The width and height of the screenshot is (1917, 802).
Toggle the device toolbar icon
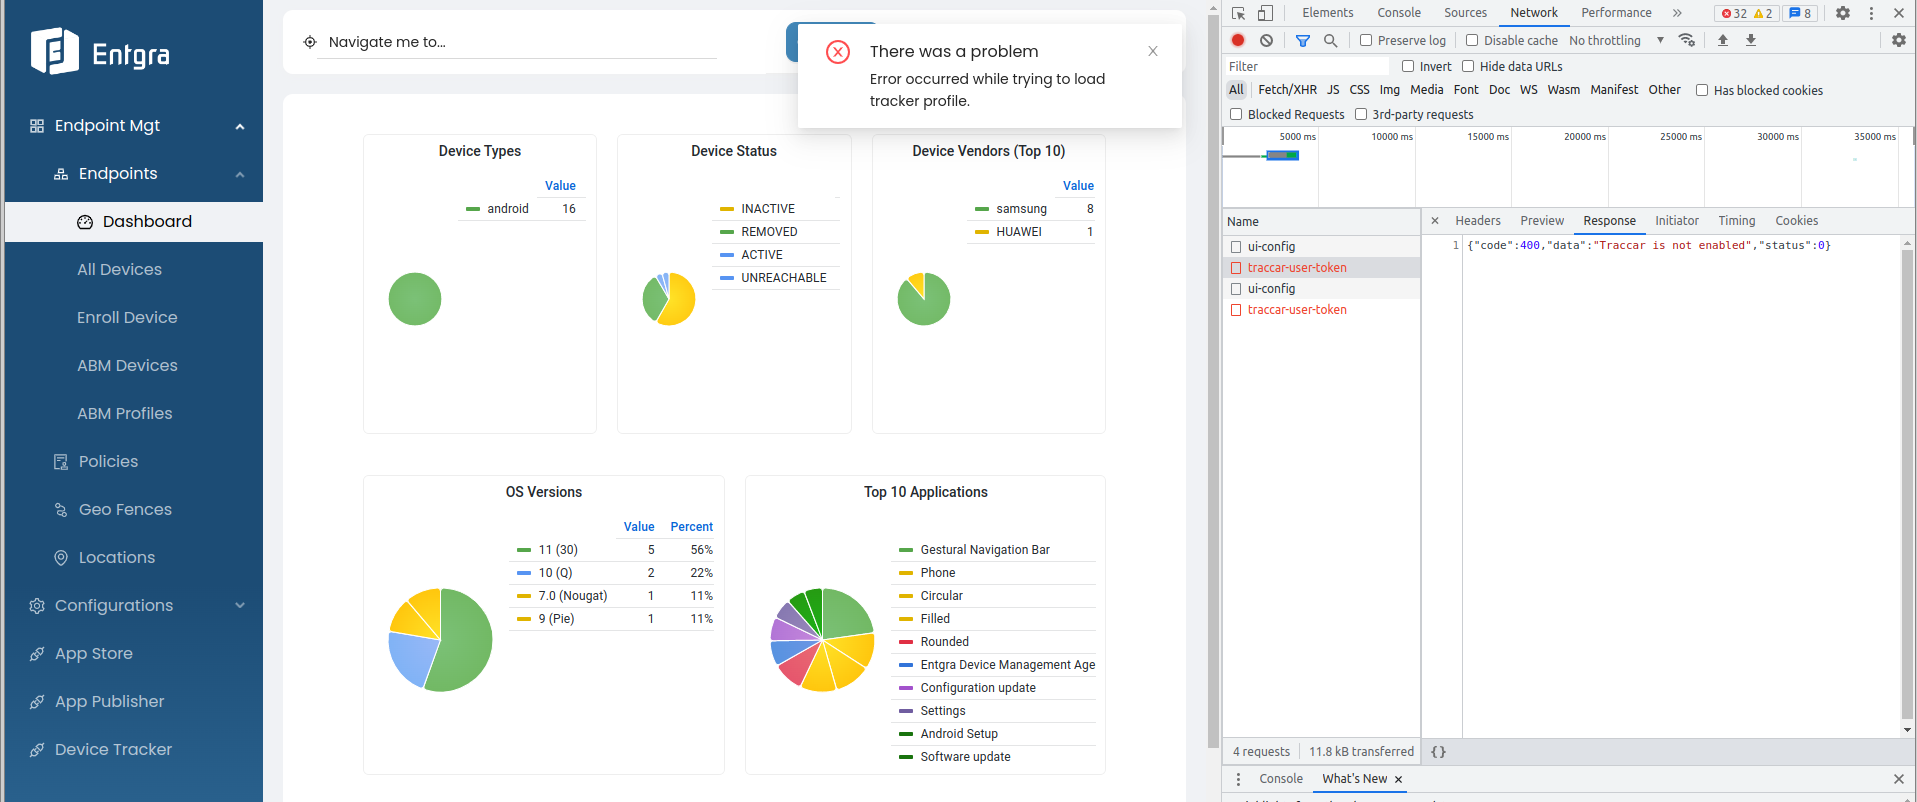(x=1265, y=13)
